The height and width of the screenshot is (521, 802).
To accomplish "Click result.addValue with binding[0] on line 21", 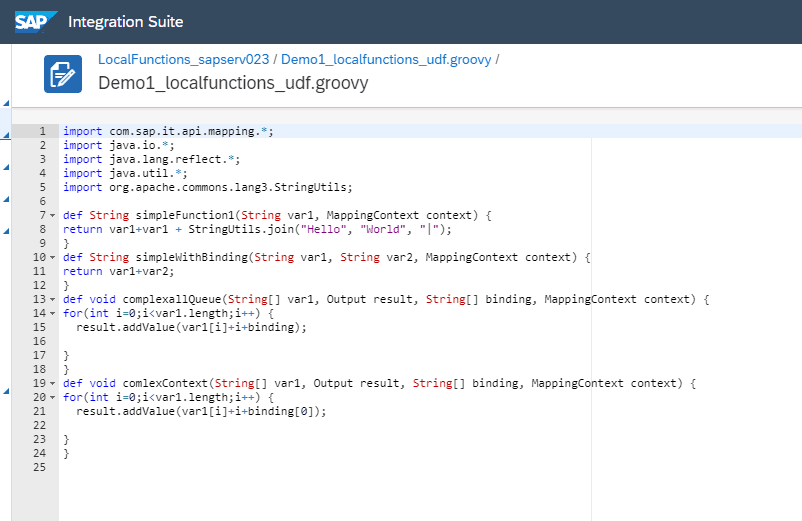I will pos(201,411).
